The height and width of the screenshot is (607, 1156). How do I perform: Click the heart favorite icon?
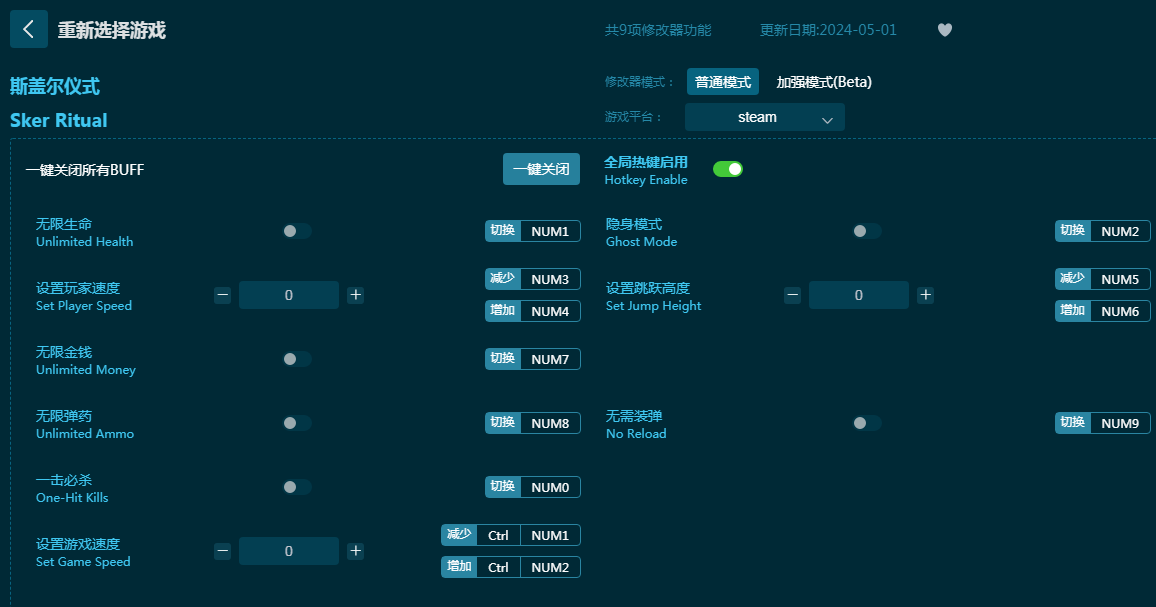944,30
